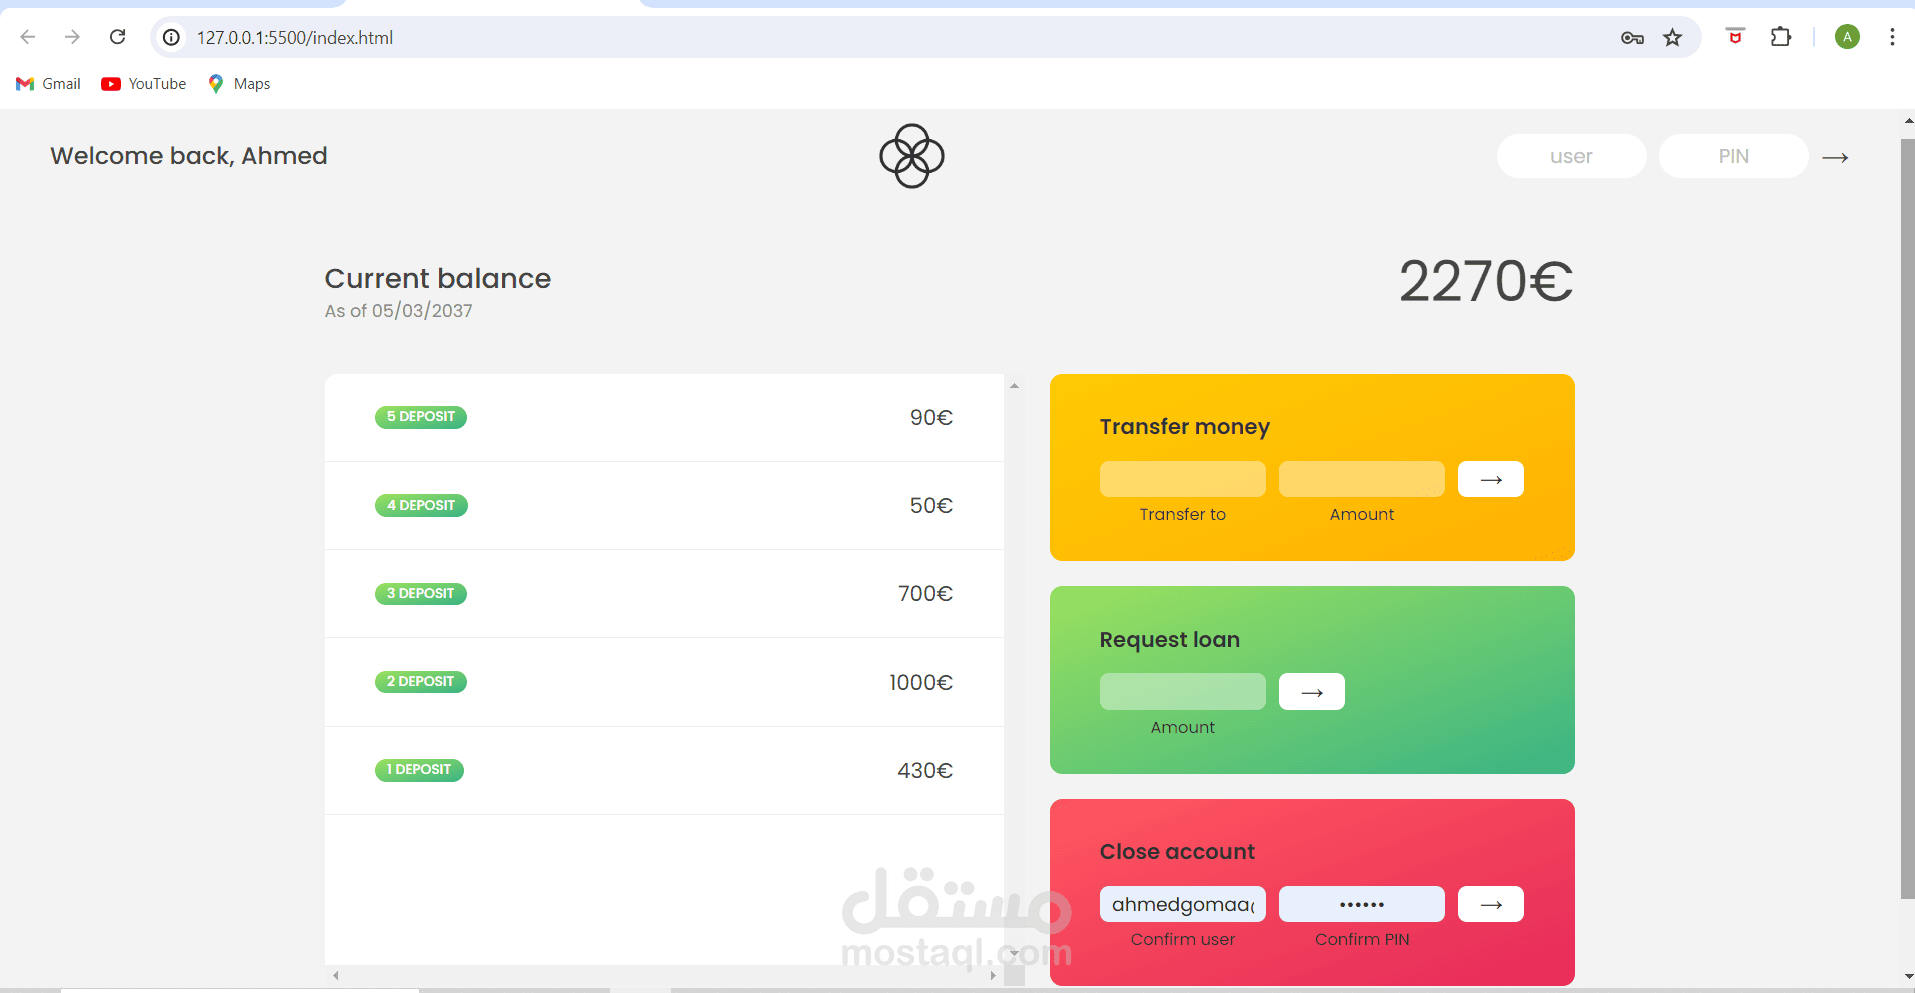Open saved passwords key icon
Image resolution: width=1915 pixels, height=993 pixels.
(x=1632, y=38)
